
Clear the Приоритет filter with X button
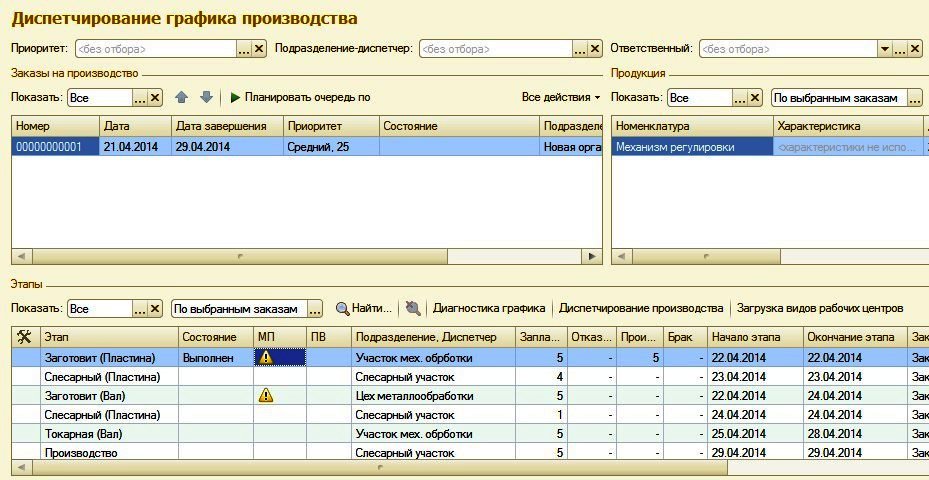[x=259, y=49]
